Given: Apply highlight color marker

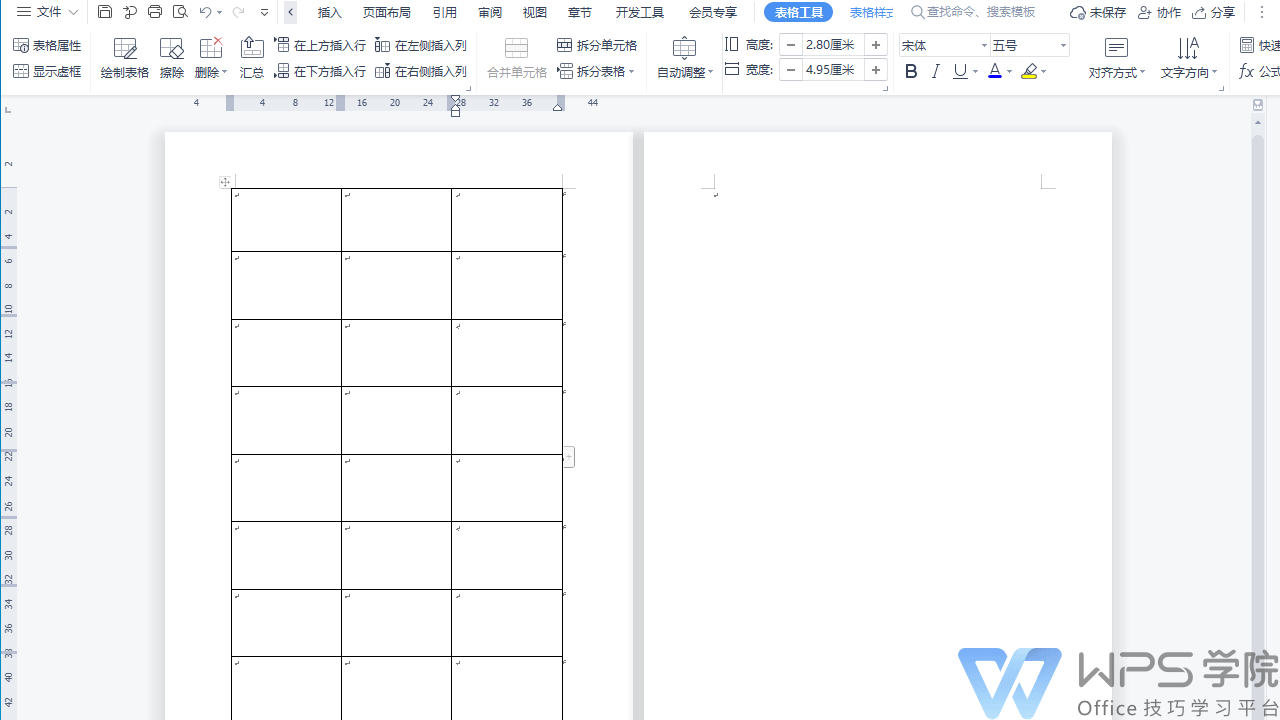Looking at the screenshot, I should (1029, 72).
